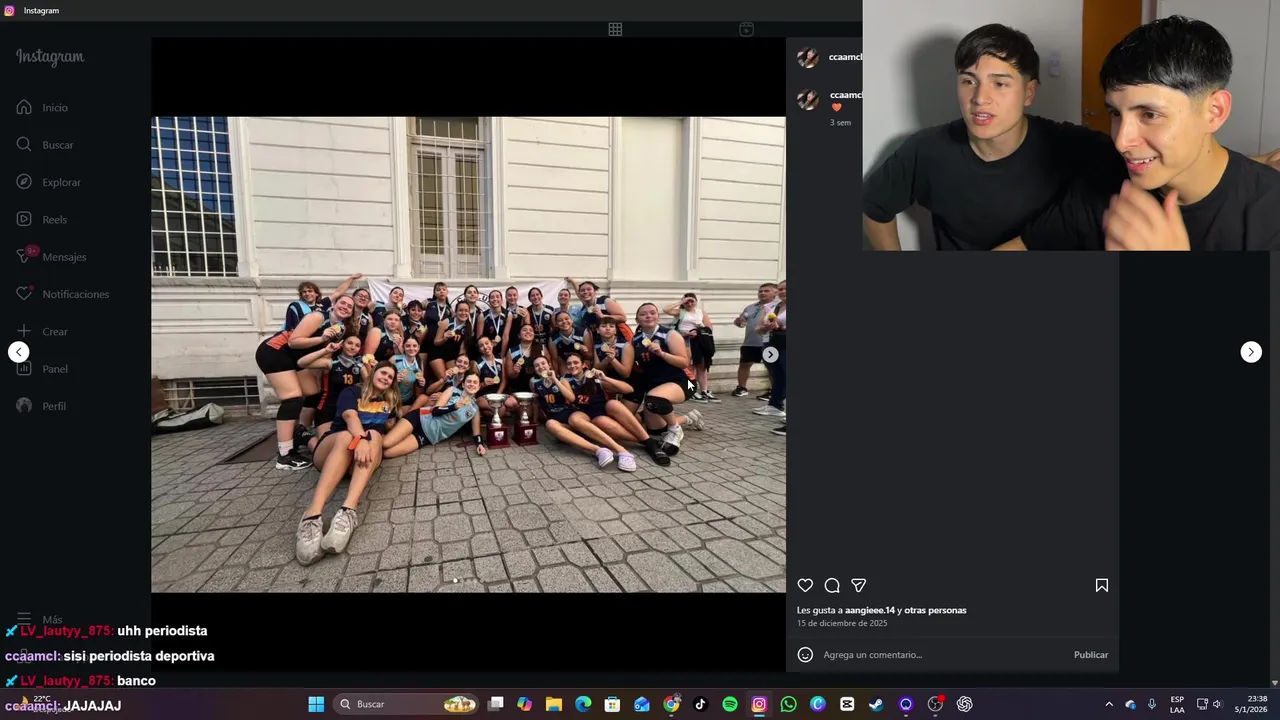Image resolution: width=1280 pixels, height=720 pixels.
Task: Click the taskbar Buscar search box
Action: 405,704
